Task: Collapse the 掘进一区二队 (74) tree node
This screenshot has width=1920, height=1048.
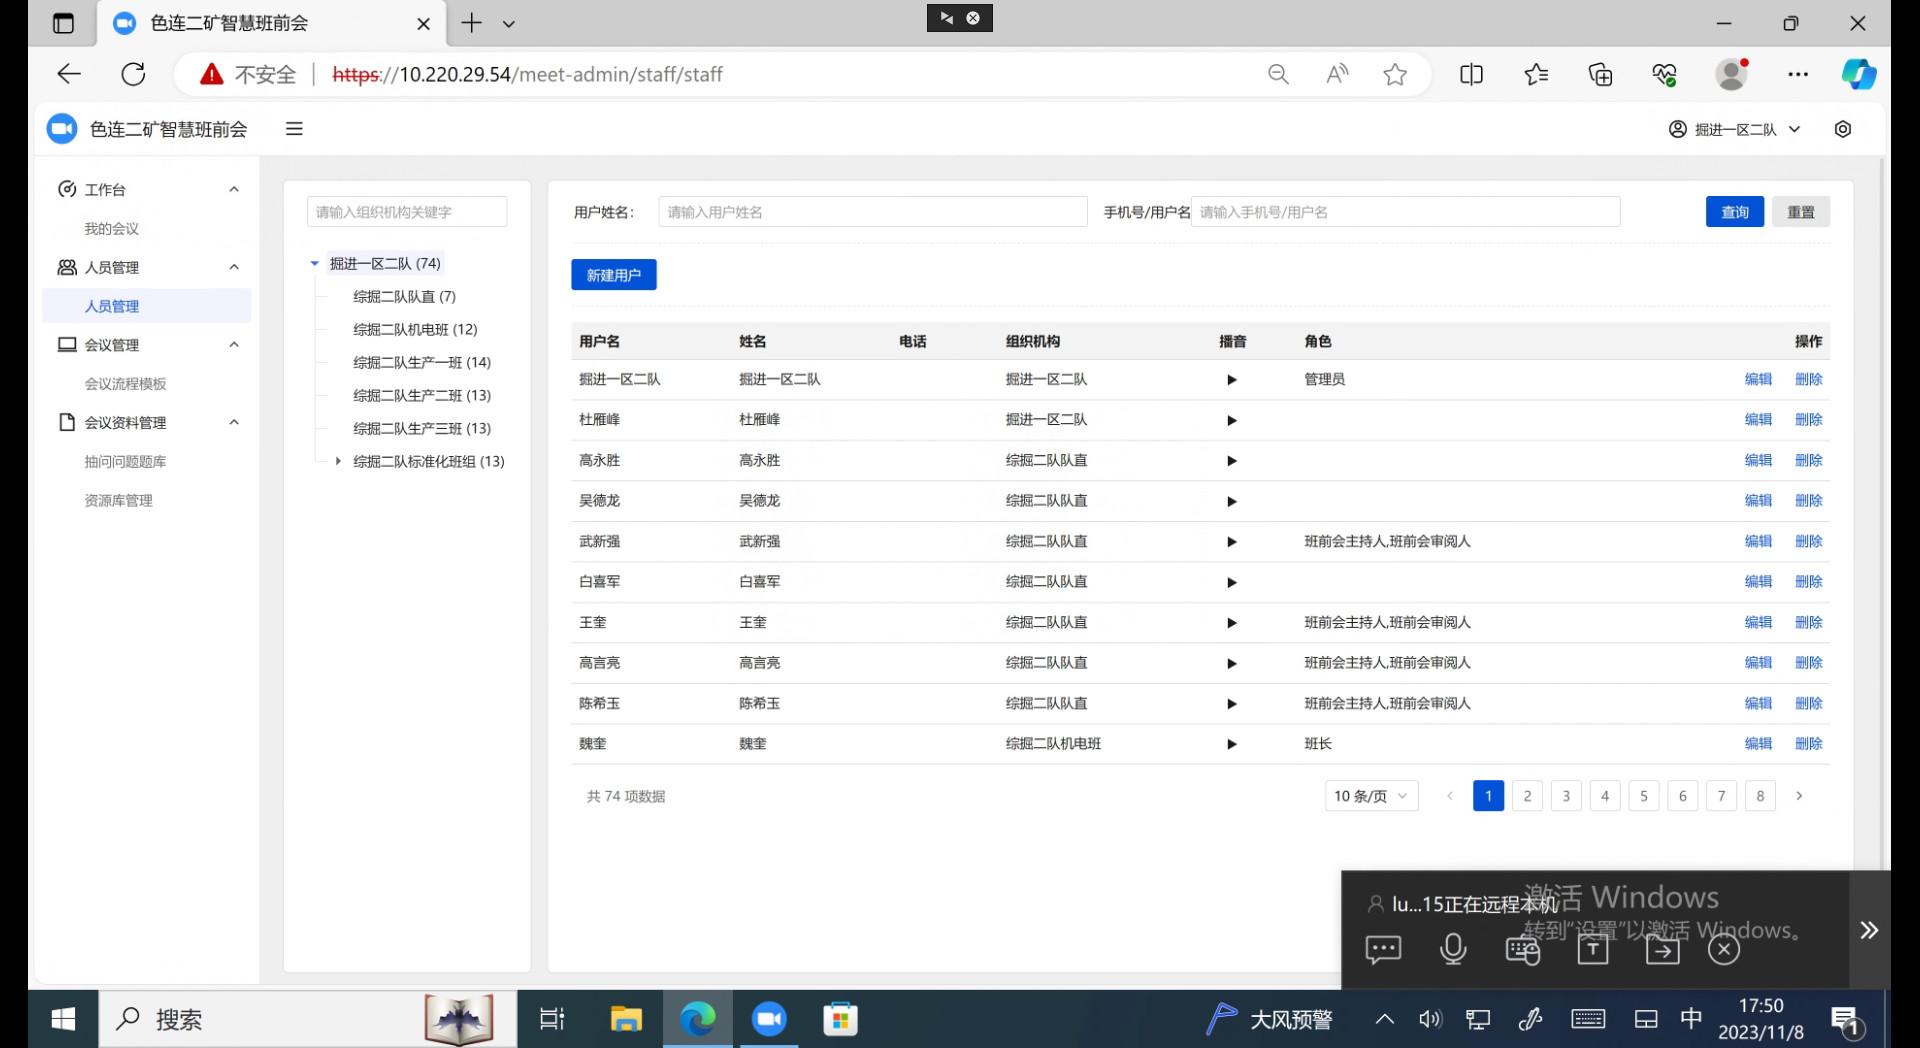Action: point(314,264)
